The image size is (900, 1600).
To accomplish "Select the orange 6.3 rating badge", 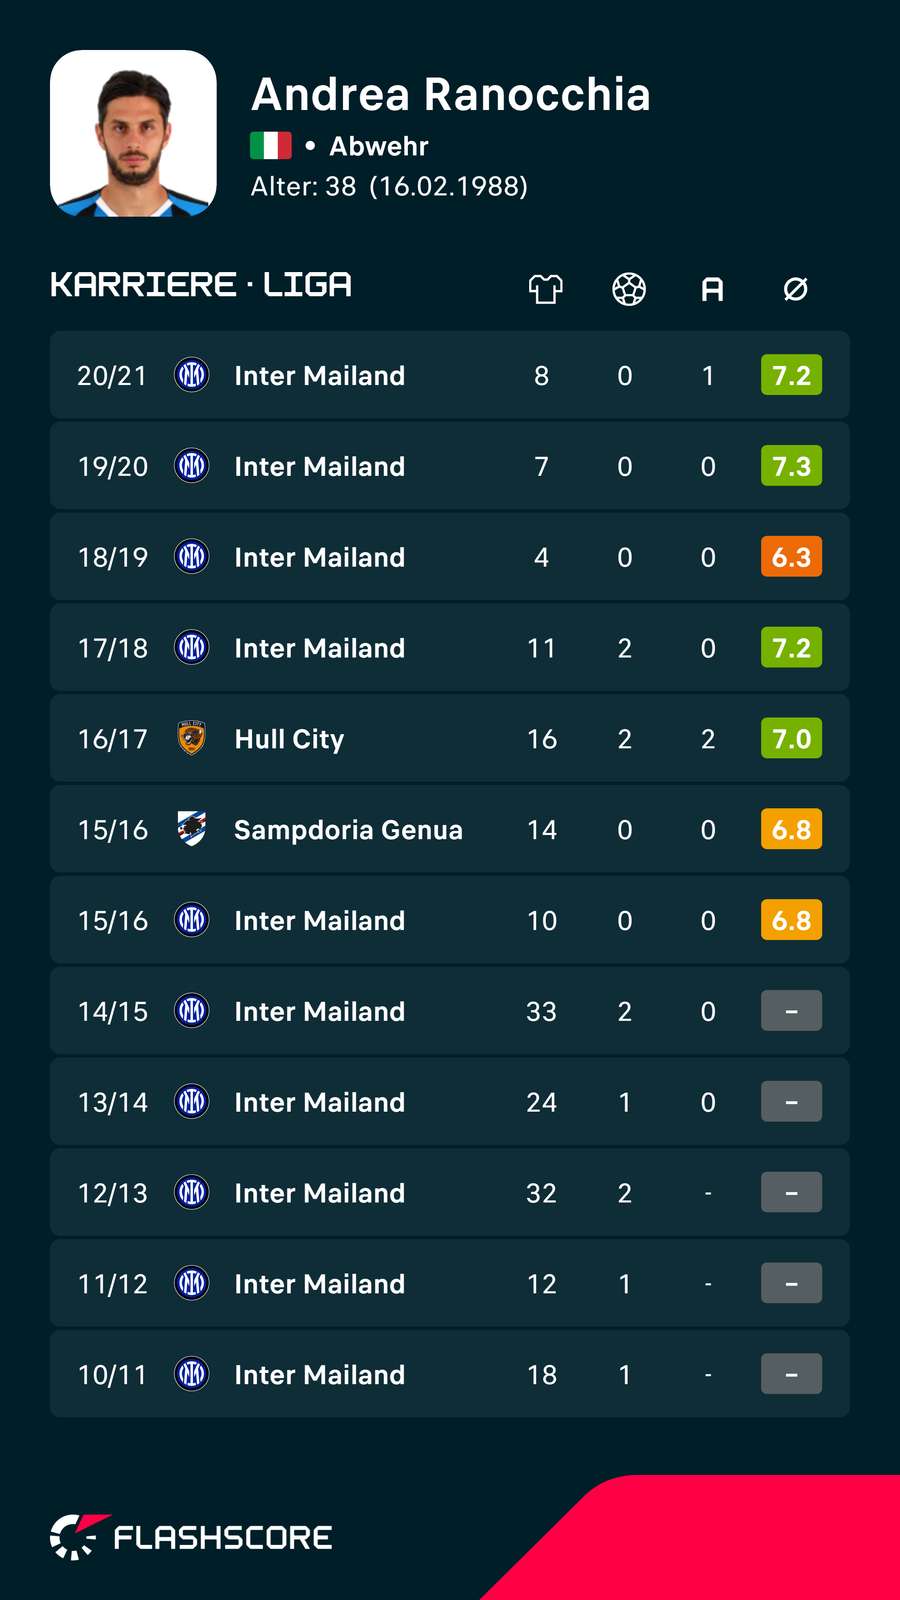I will 791,557.
